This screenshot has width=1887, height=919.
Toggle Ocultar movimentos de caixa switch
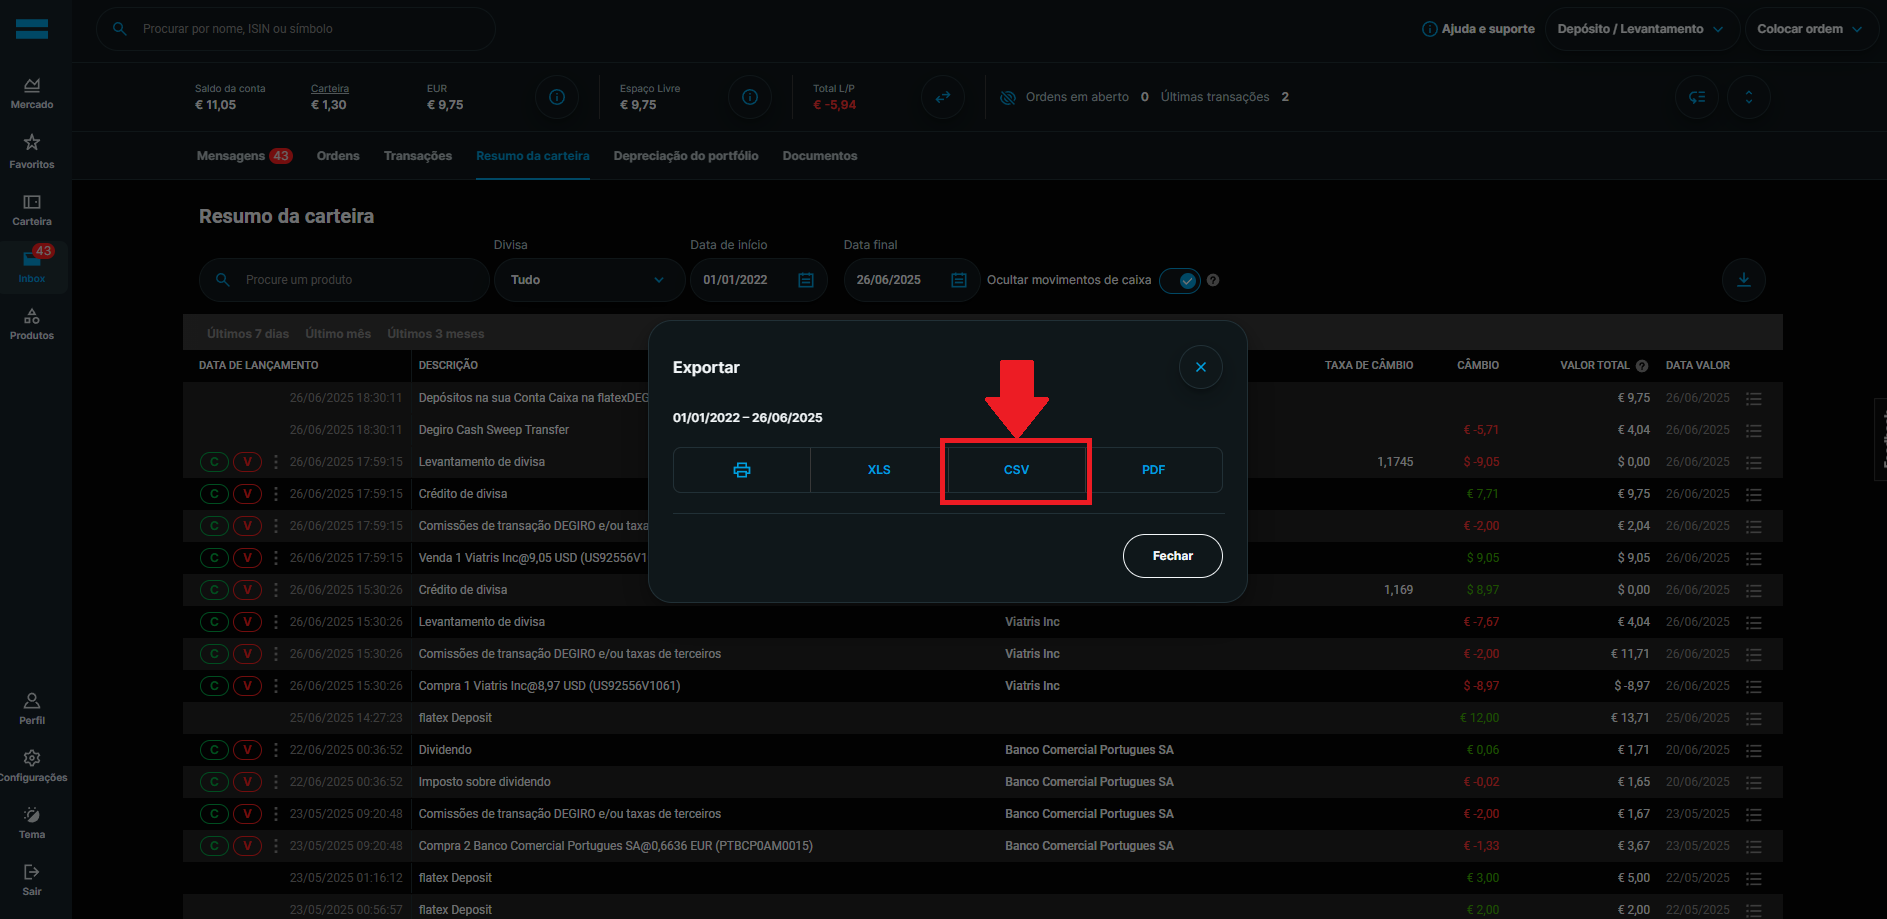point(1180,280)
